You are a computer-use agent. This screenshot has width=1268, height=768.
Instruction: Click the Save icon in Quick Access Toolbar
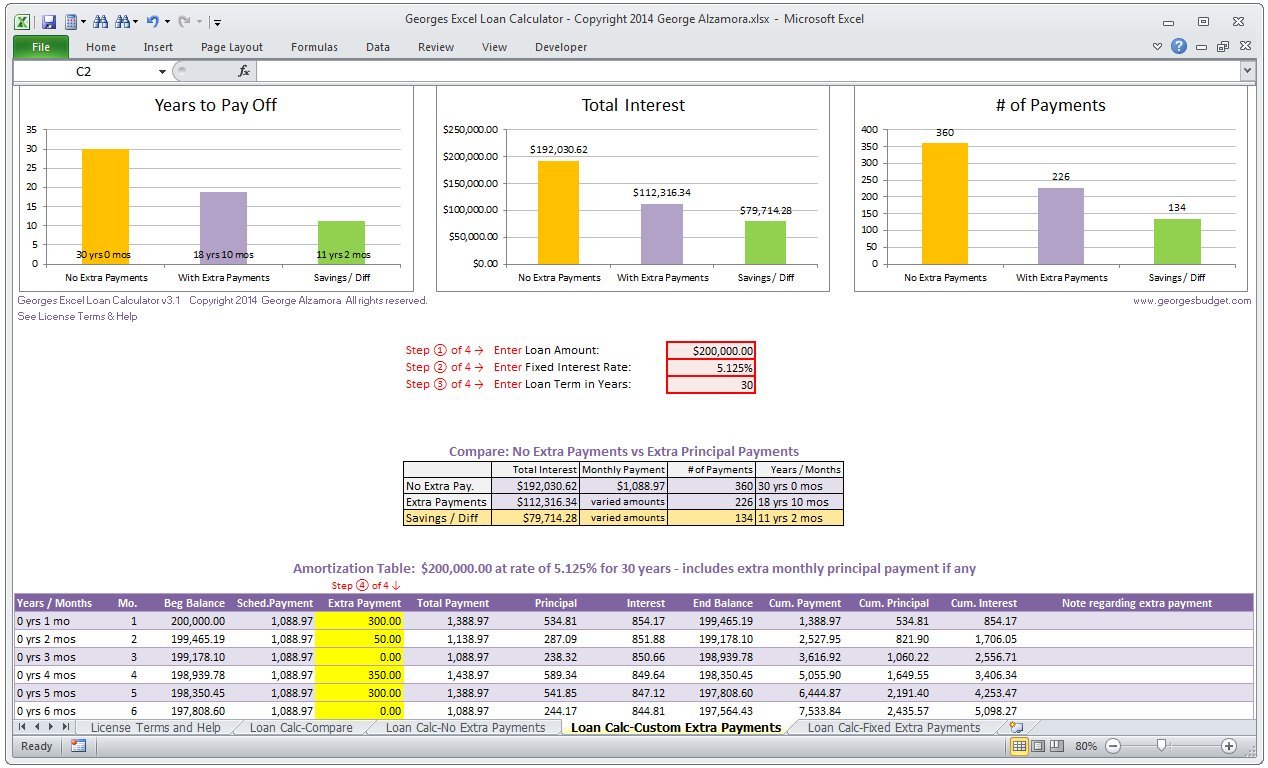pyautogui.click(x=48, y=21)
